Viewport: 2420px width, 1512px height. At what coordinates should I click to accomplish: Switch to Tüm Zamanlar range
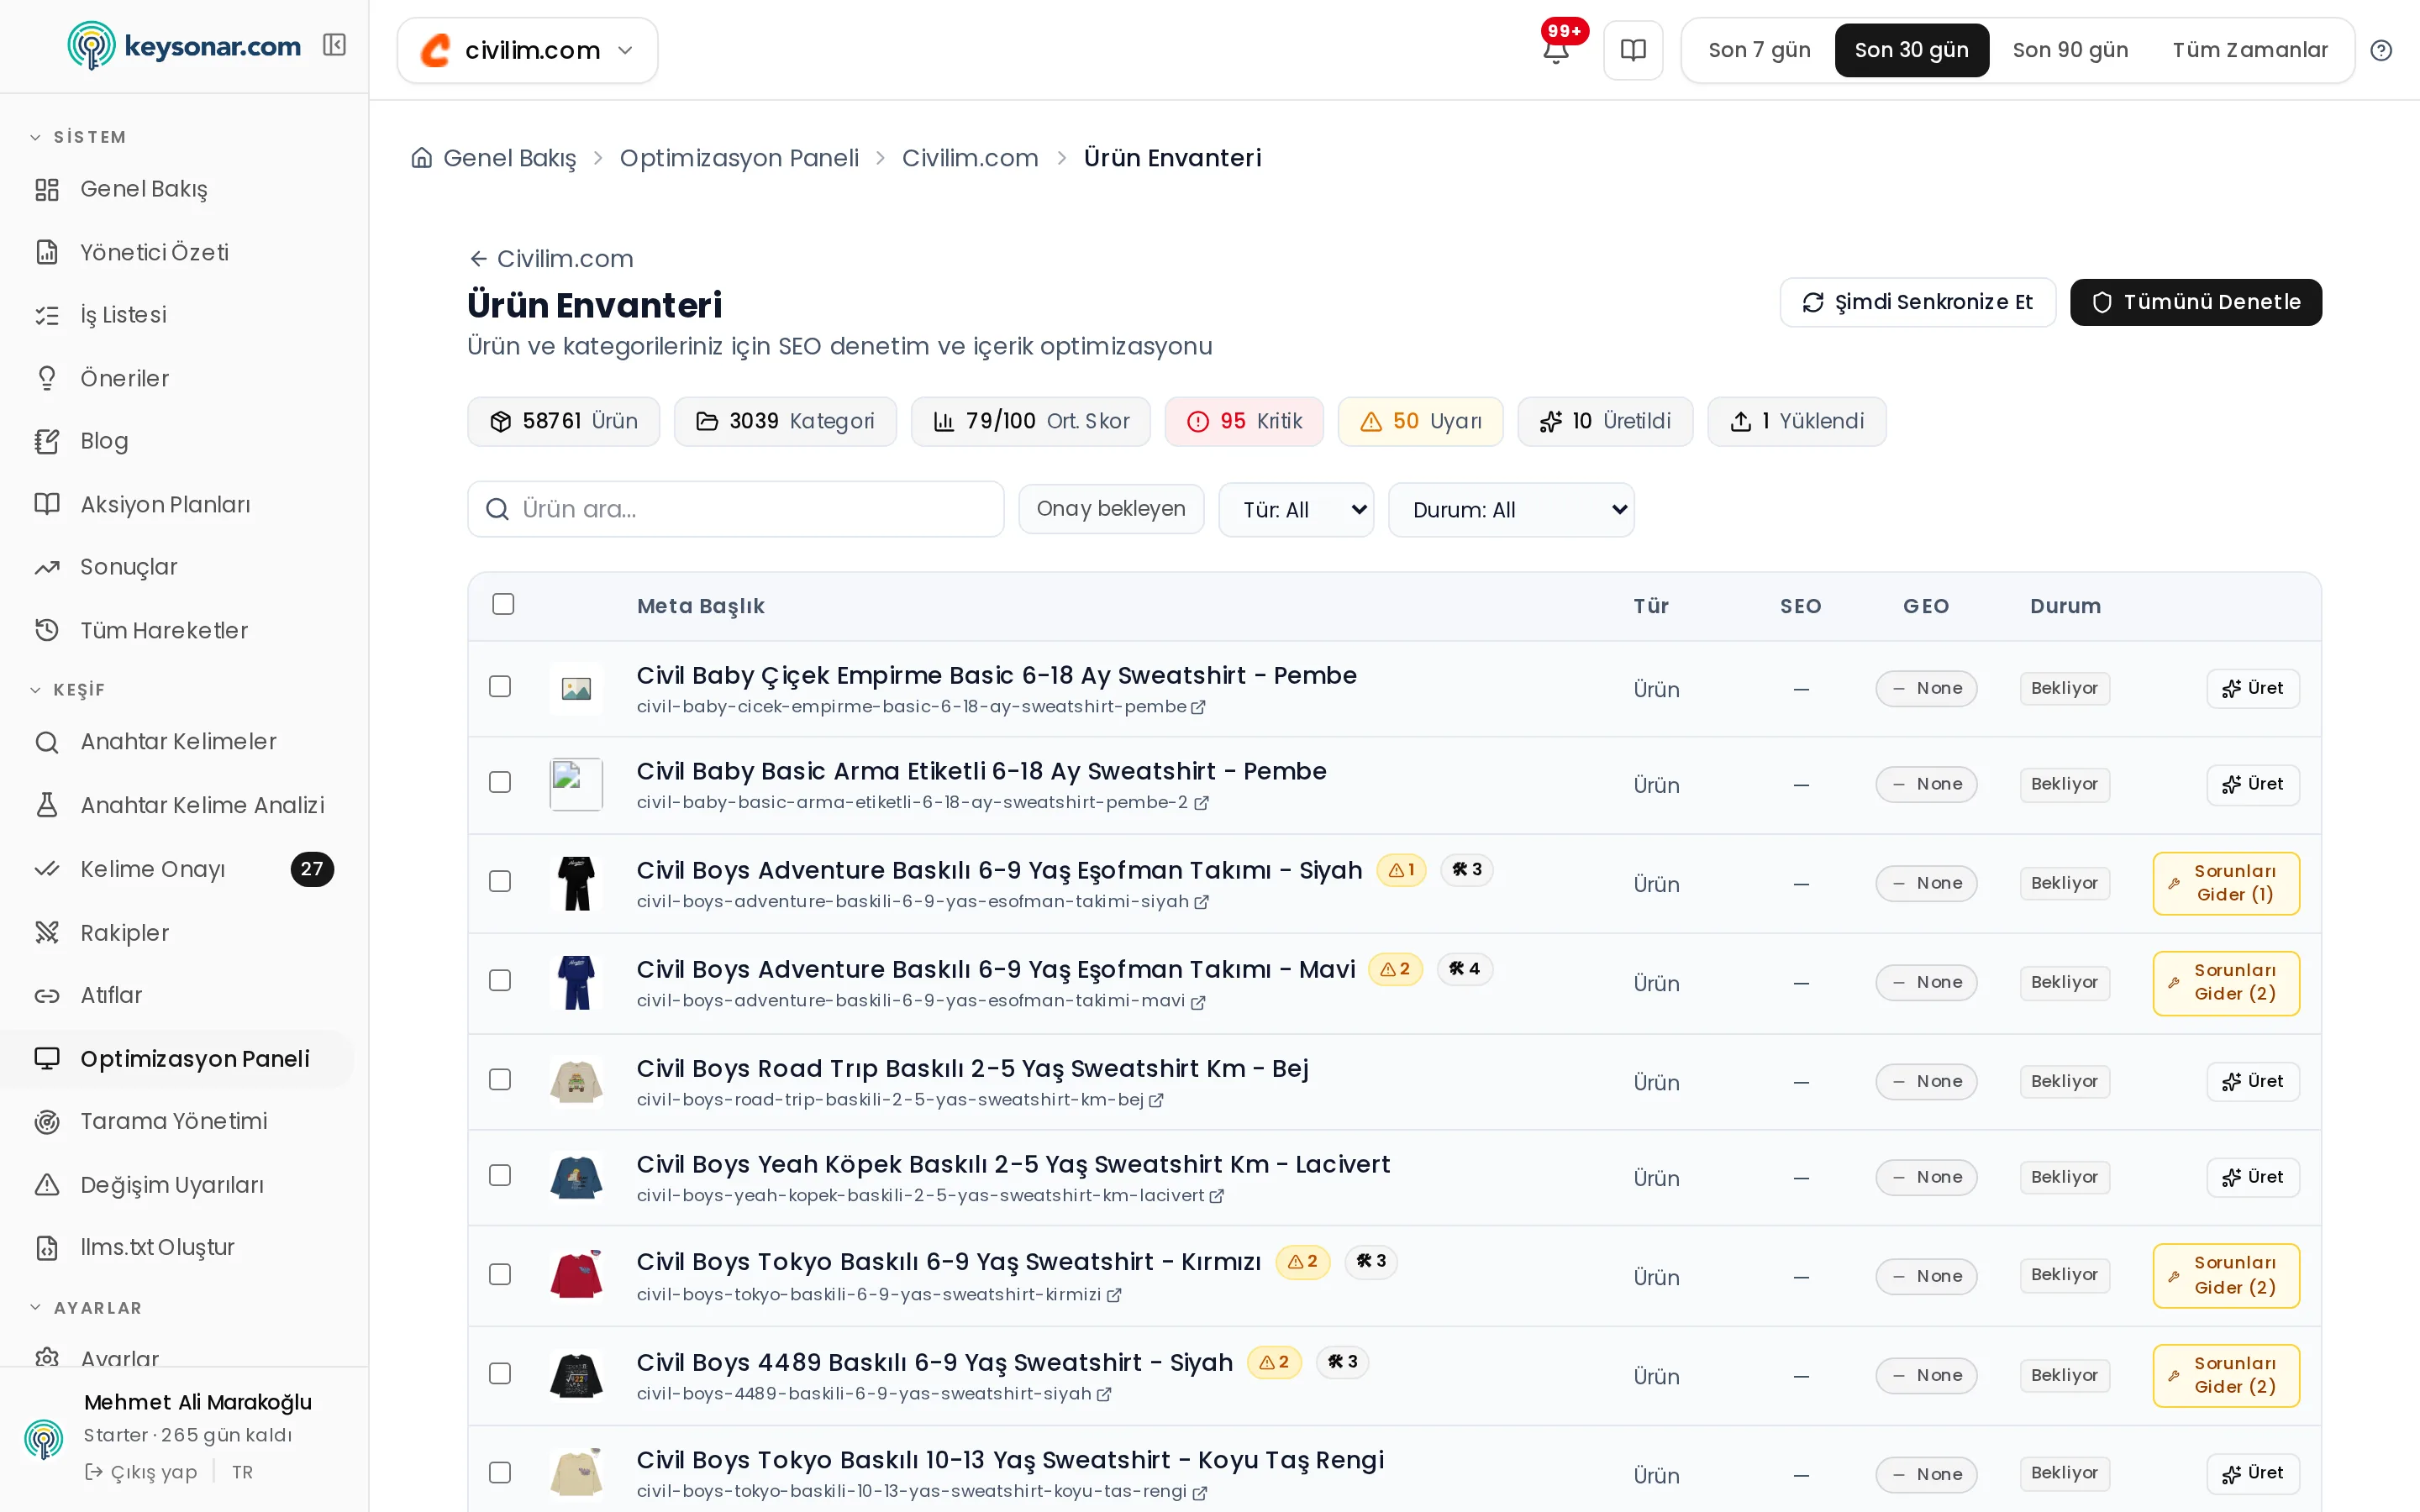pos(2250,50)
